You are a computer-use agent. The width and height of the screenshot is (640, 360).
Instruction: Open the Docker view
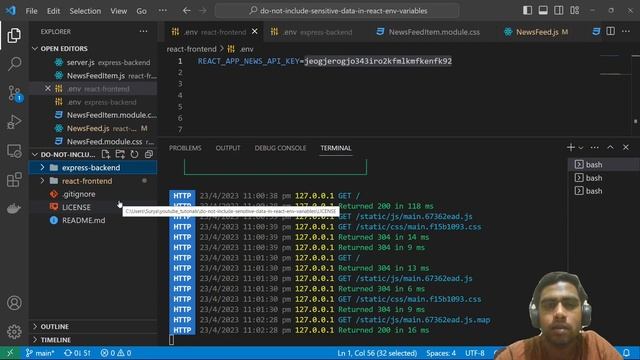click(14, 209)
